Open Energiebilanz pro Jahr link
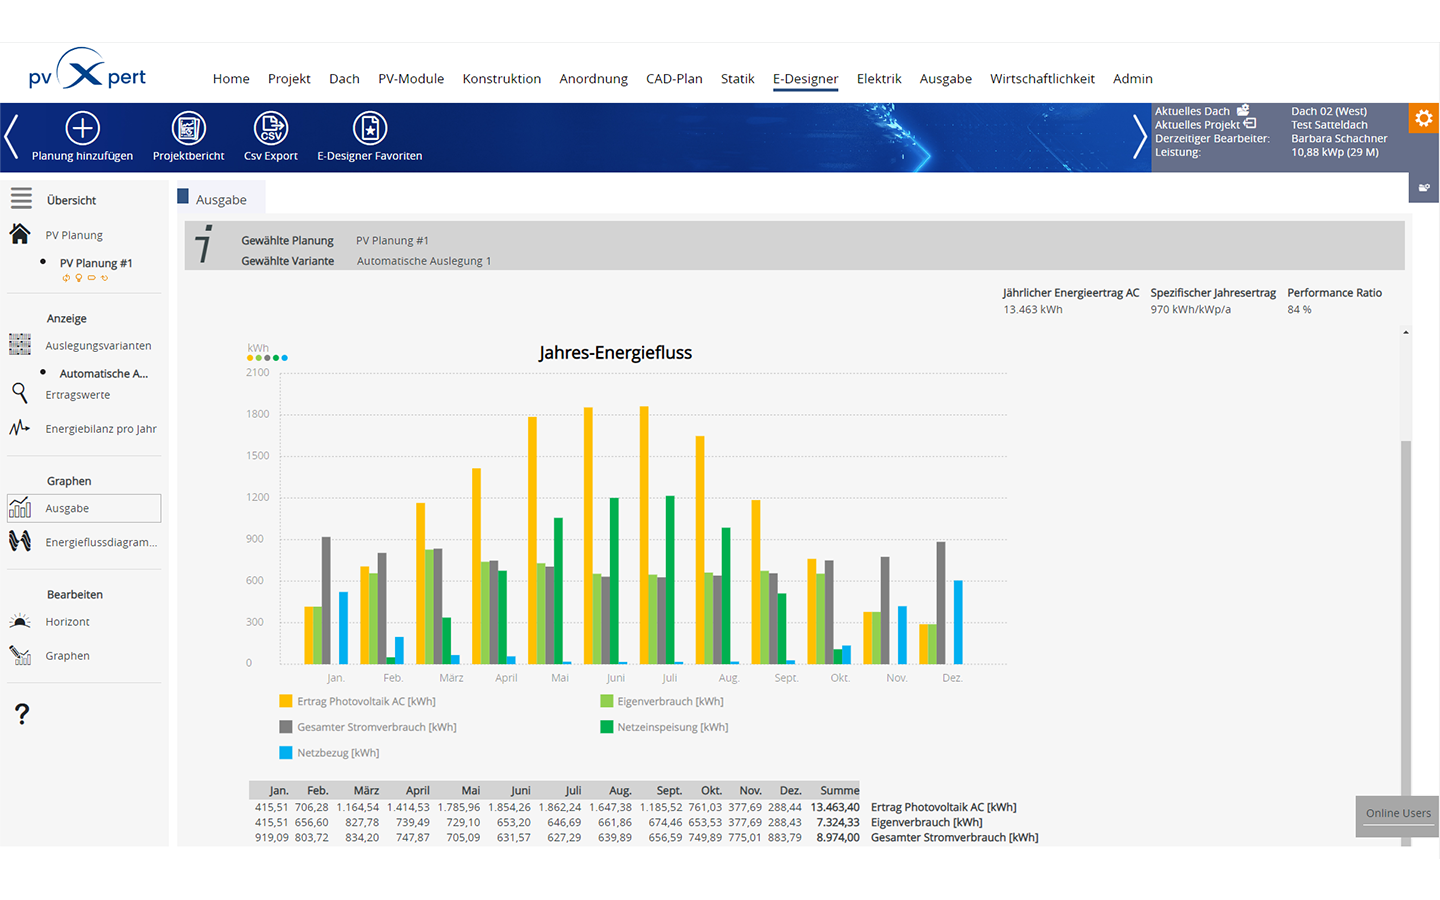 pyautogui.click(x=100, y=429)
